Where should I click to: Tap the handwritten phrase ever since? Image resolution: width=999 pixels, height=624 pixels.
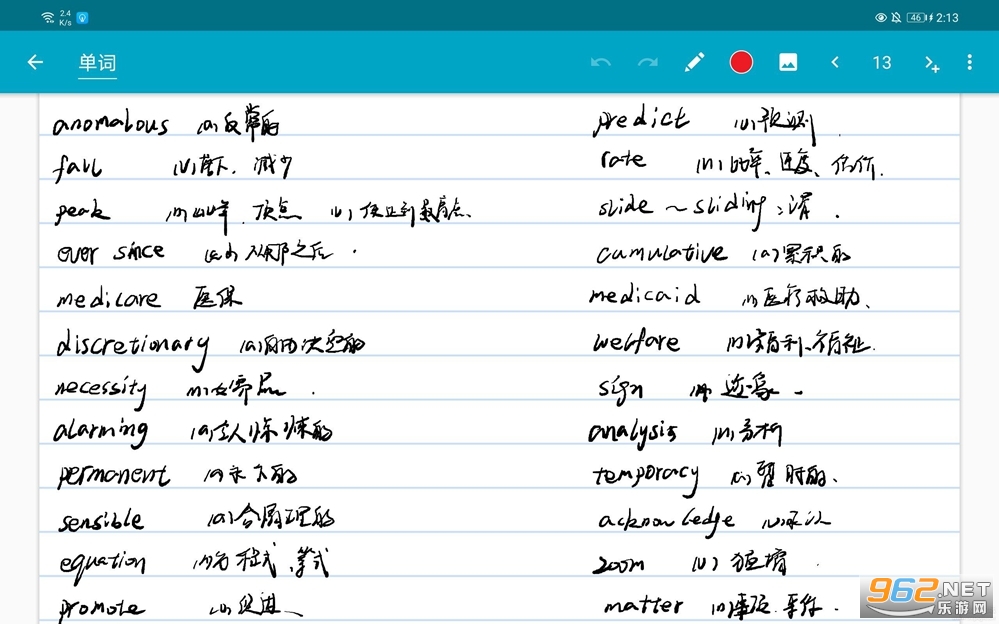111,253
